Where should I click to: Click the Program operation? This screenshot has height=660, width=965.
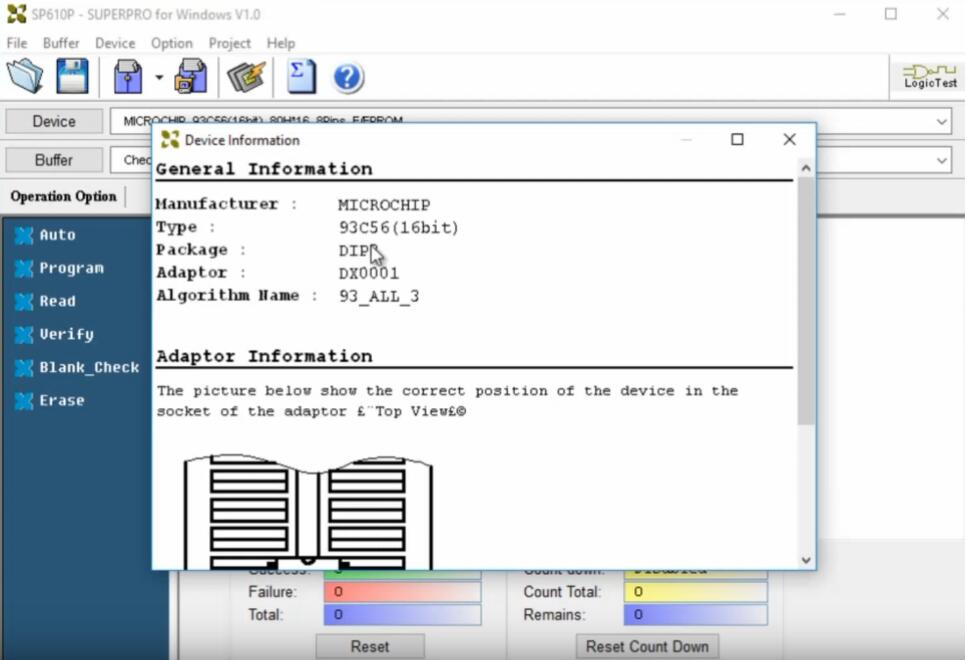71,268
